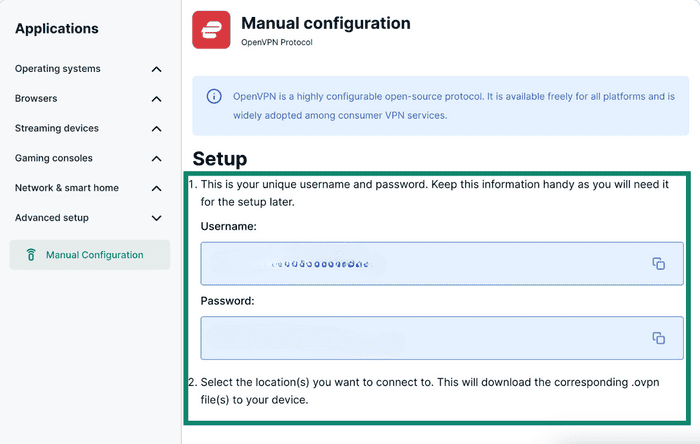Click the Applications sidebar heading
Image resolution: width=700 pixels, height=444 pixels.
(57, 29)
